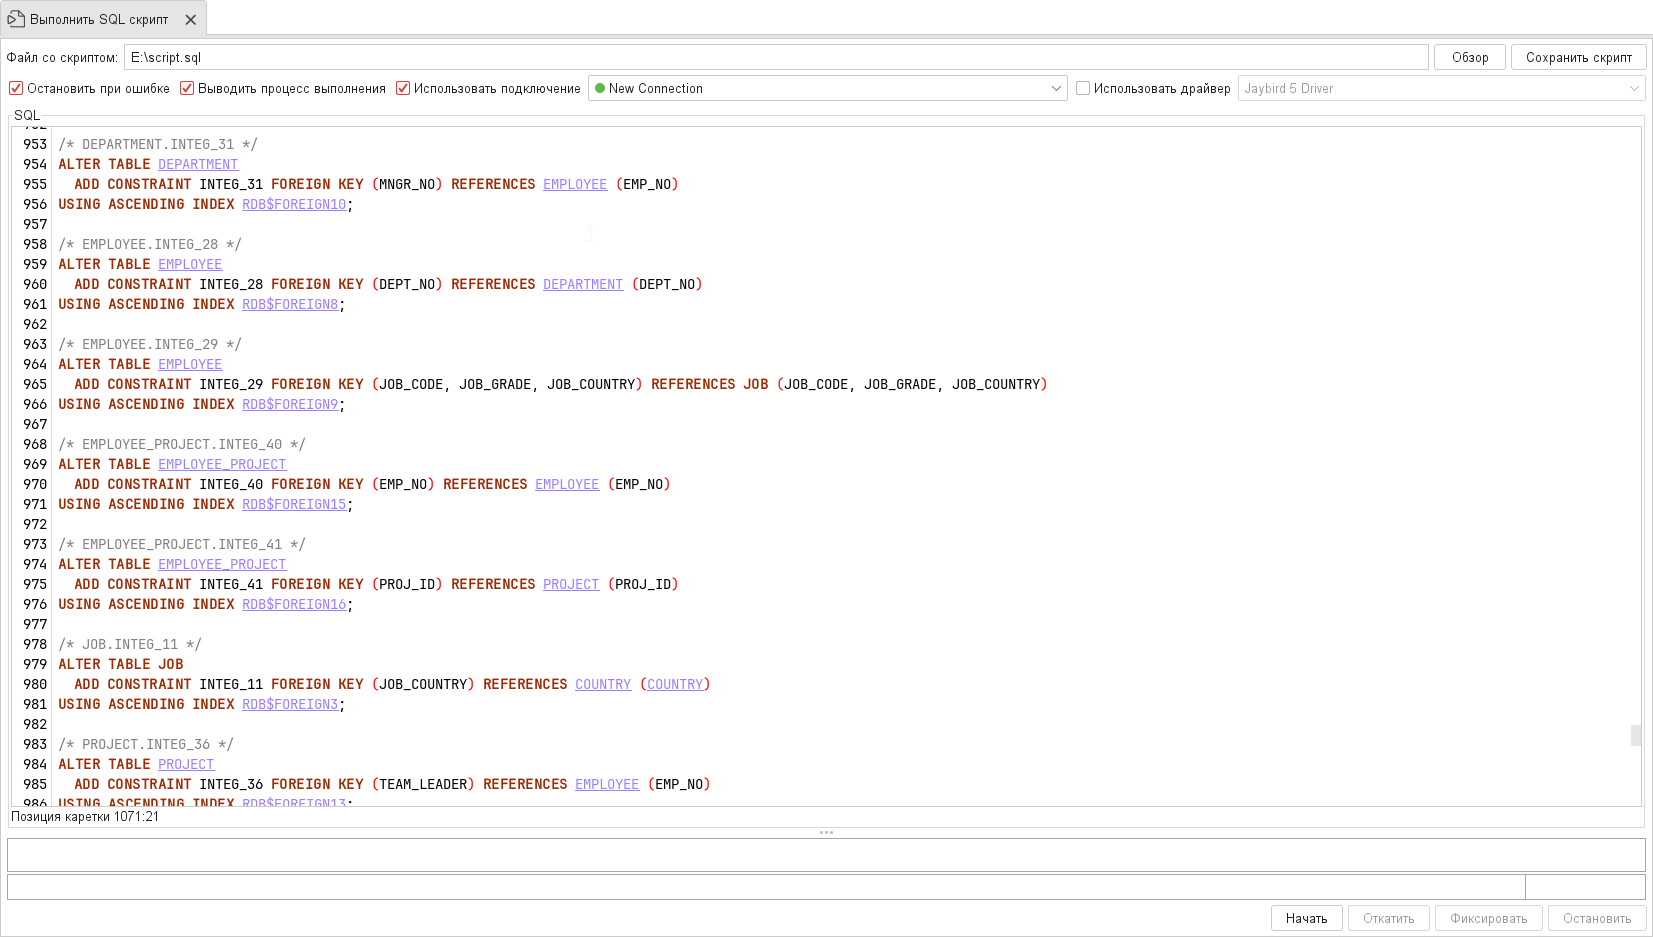Open the RDB$FOREIGN10 index hyperlink
Viewport: 1653px width, 937px height.
[x=295, y=204]
